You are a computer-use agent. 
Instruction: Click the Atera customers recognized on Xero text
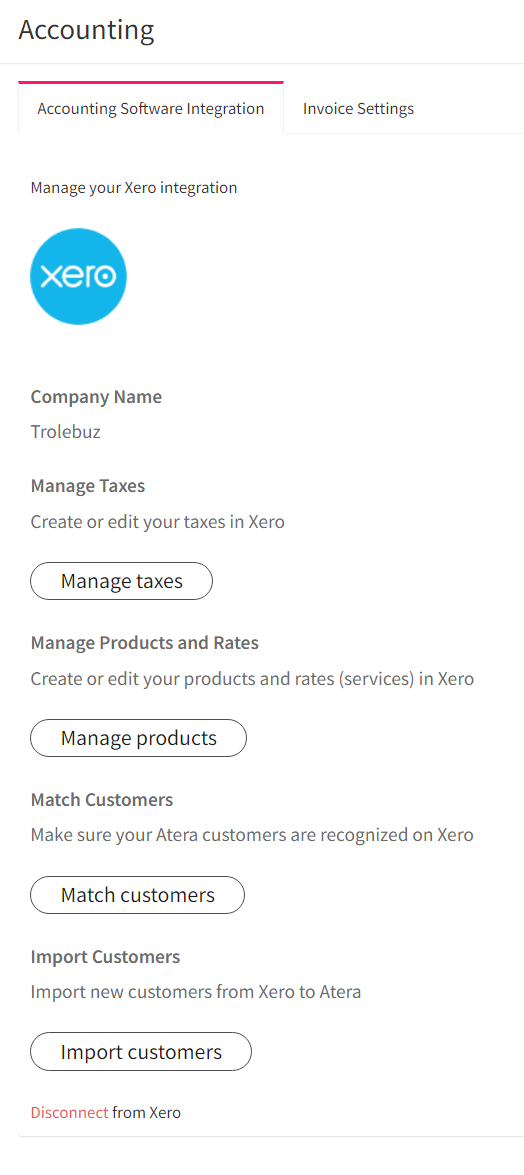252,835
